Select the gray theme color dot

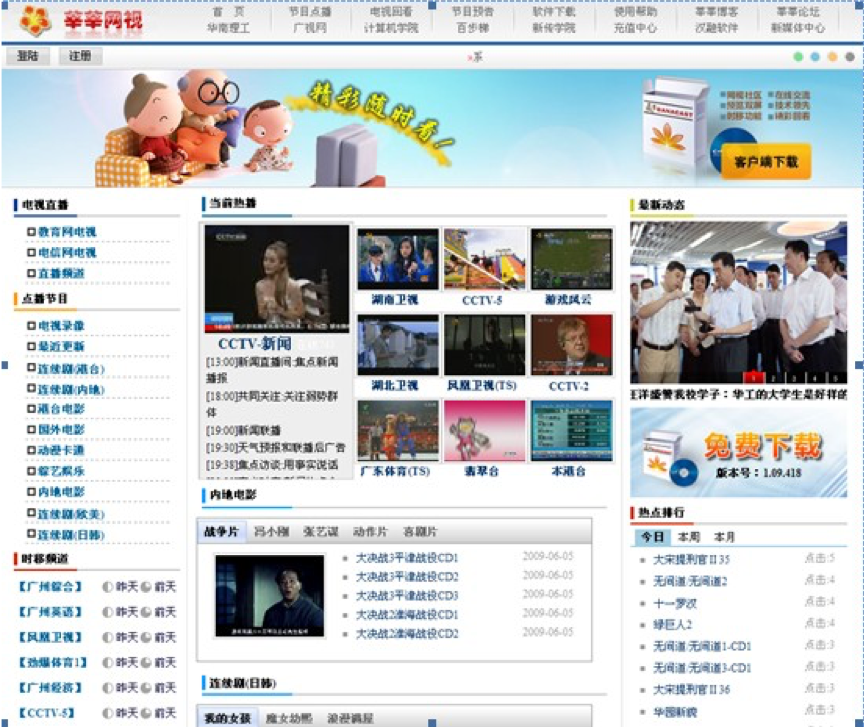click(x=850, y=57)
